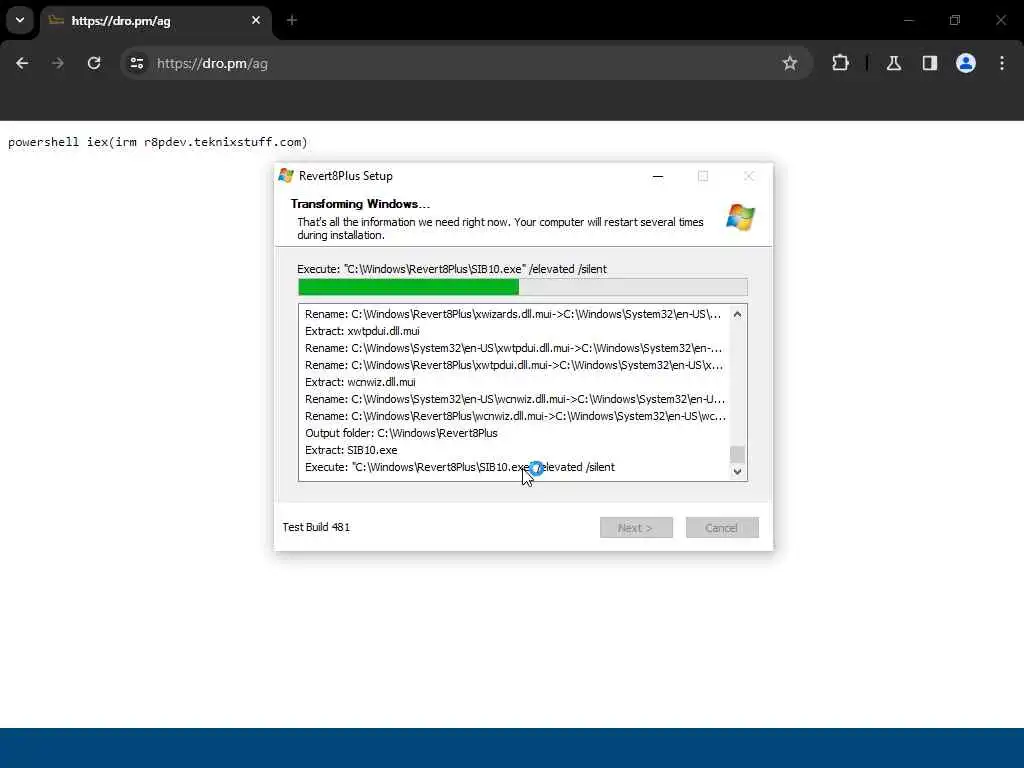
Task: Select 'Extract: wcnwiz.dll.mui' log line
Action: pos(360,382)
